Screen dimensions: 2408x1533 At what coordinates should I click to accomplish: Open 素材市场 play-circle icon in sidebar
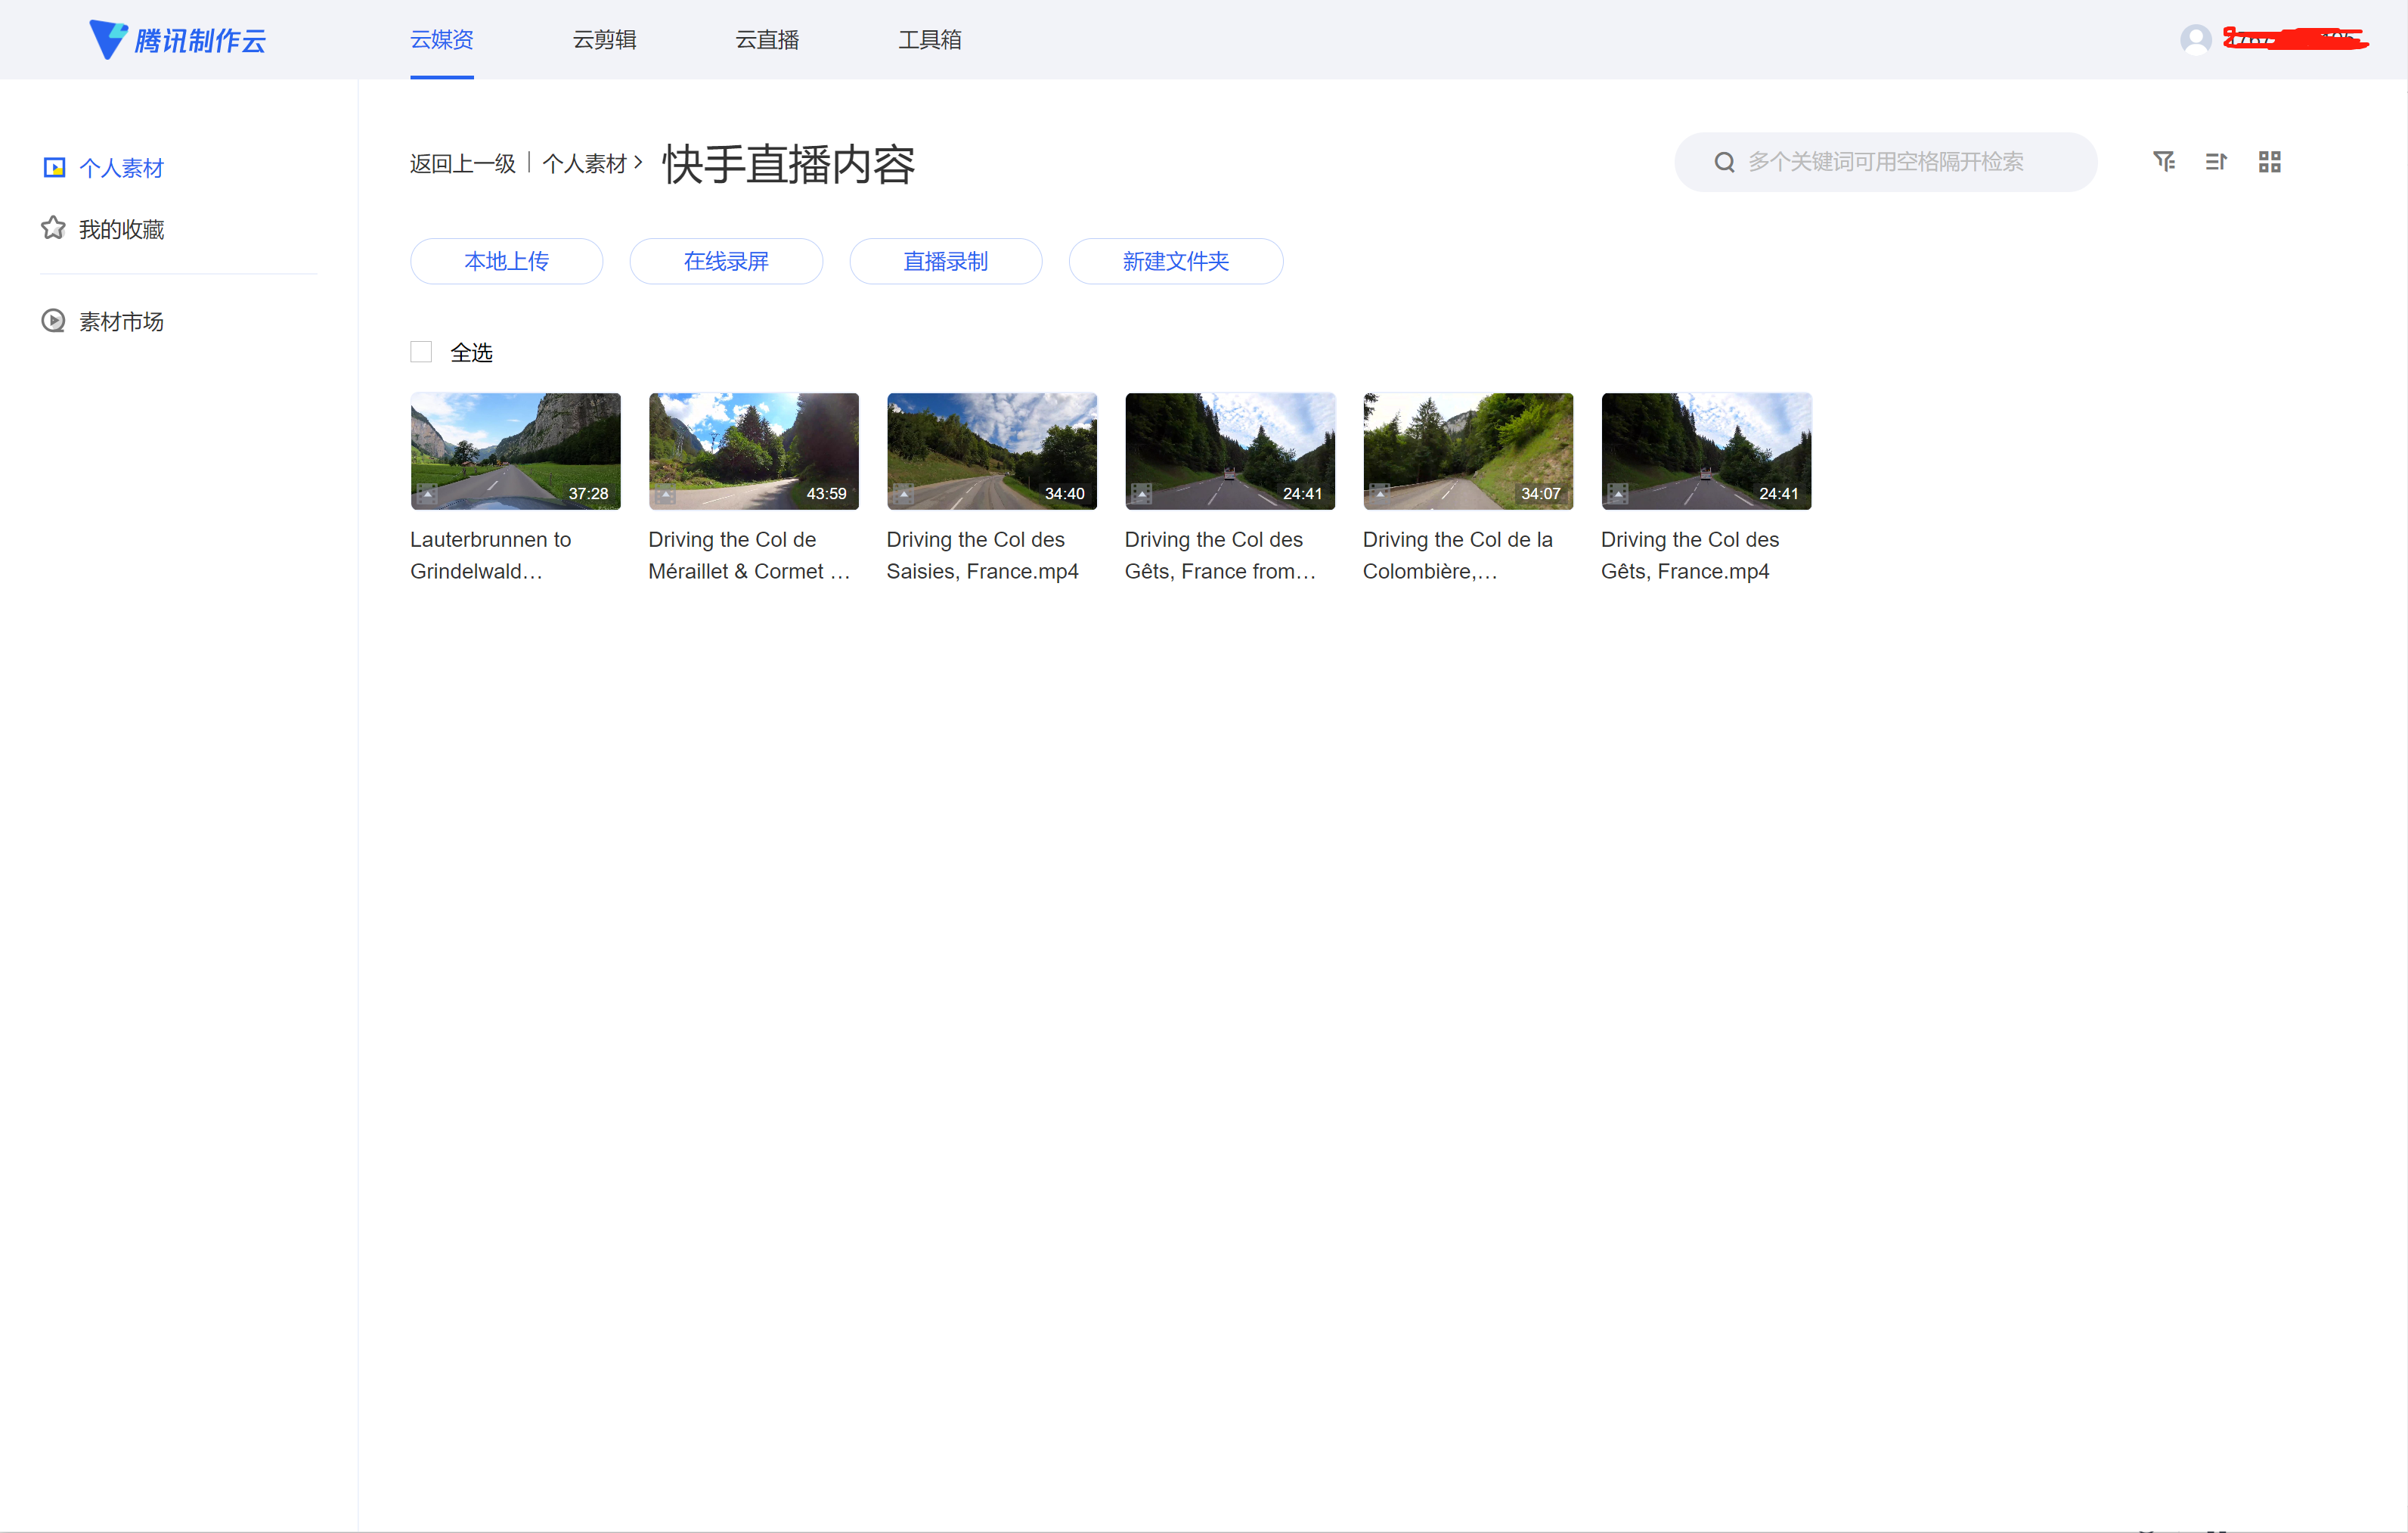(53, 321)
